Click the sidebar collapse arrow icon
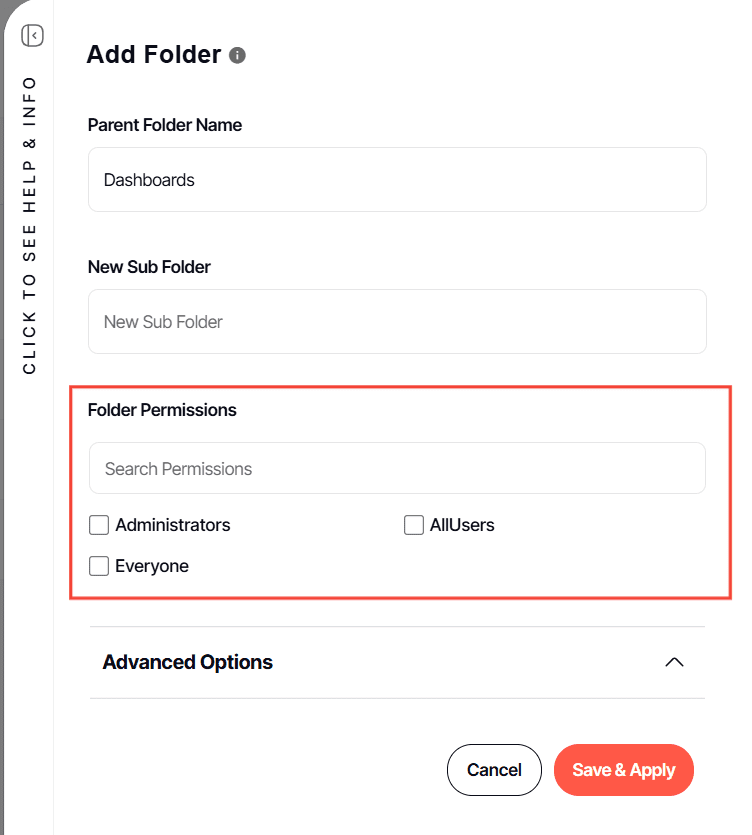 (32, 36)
